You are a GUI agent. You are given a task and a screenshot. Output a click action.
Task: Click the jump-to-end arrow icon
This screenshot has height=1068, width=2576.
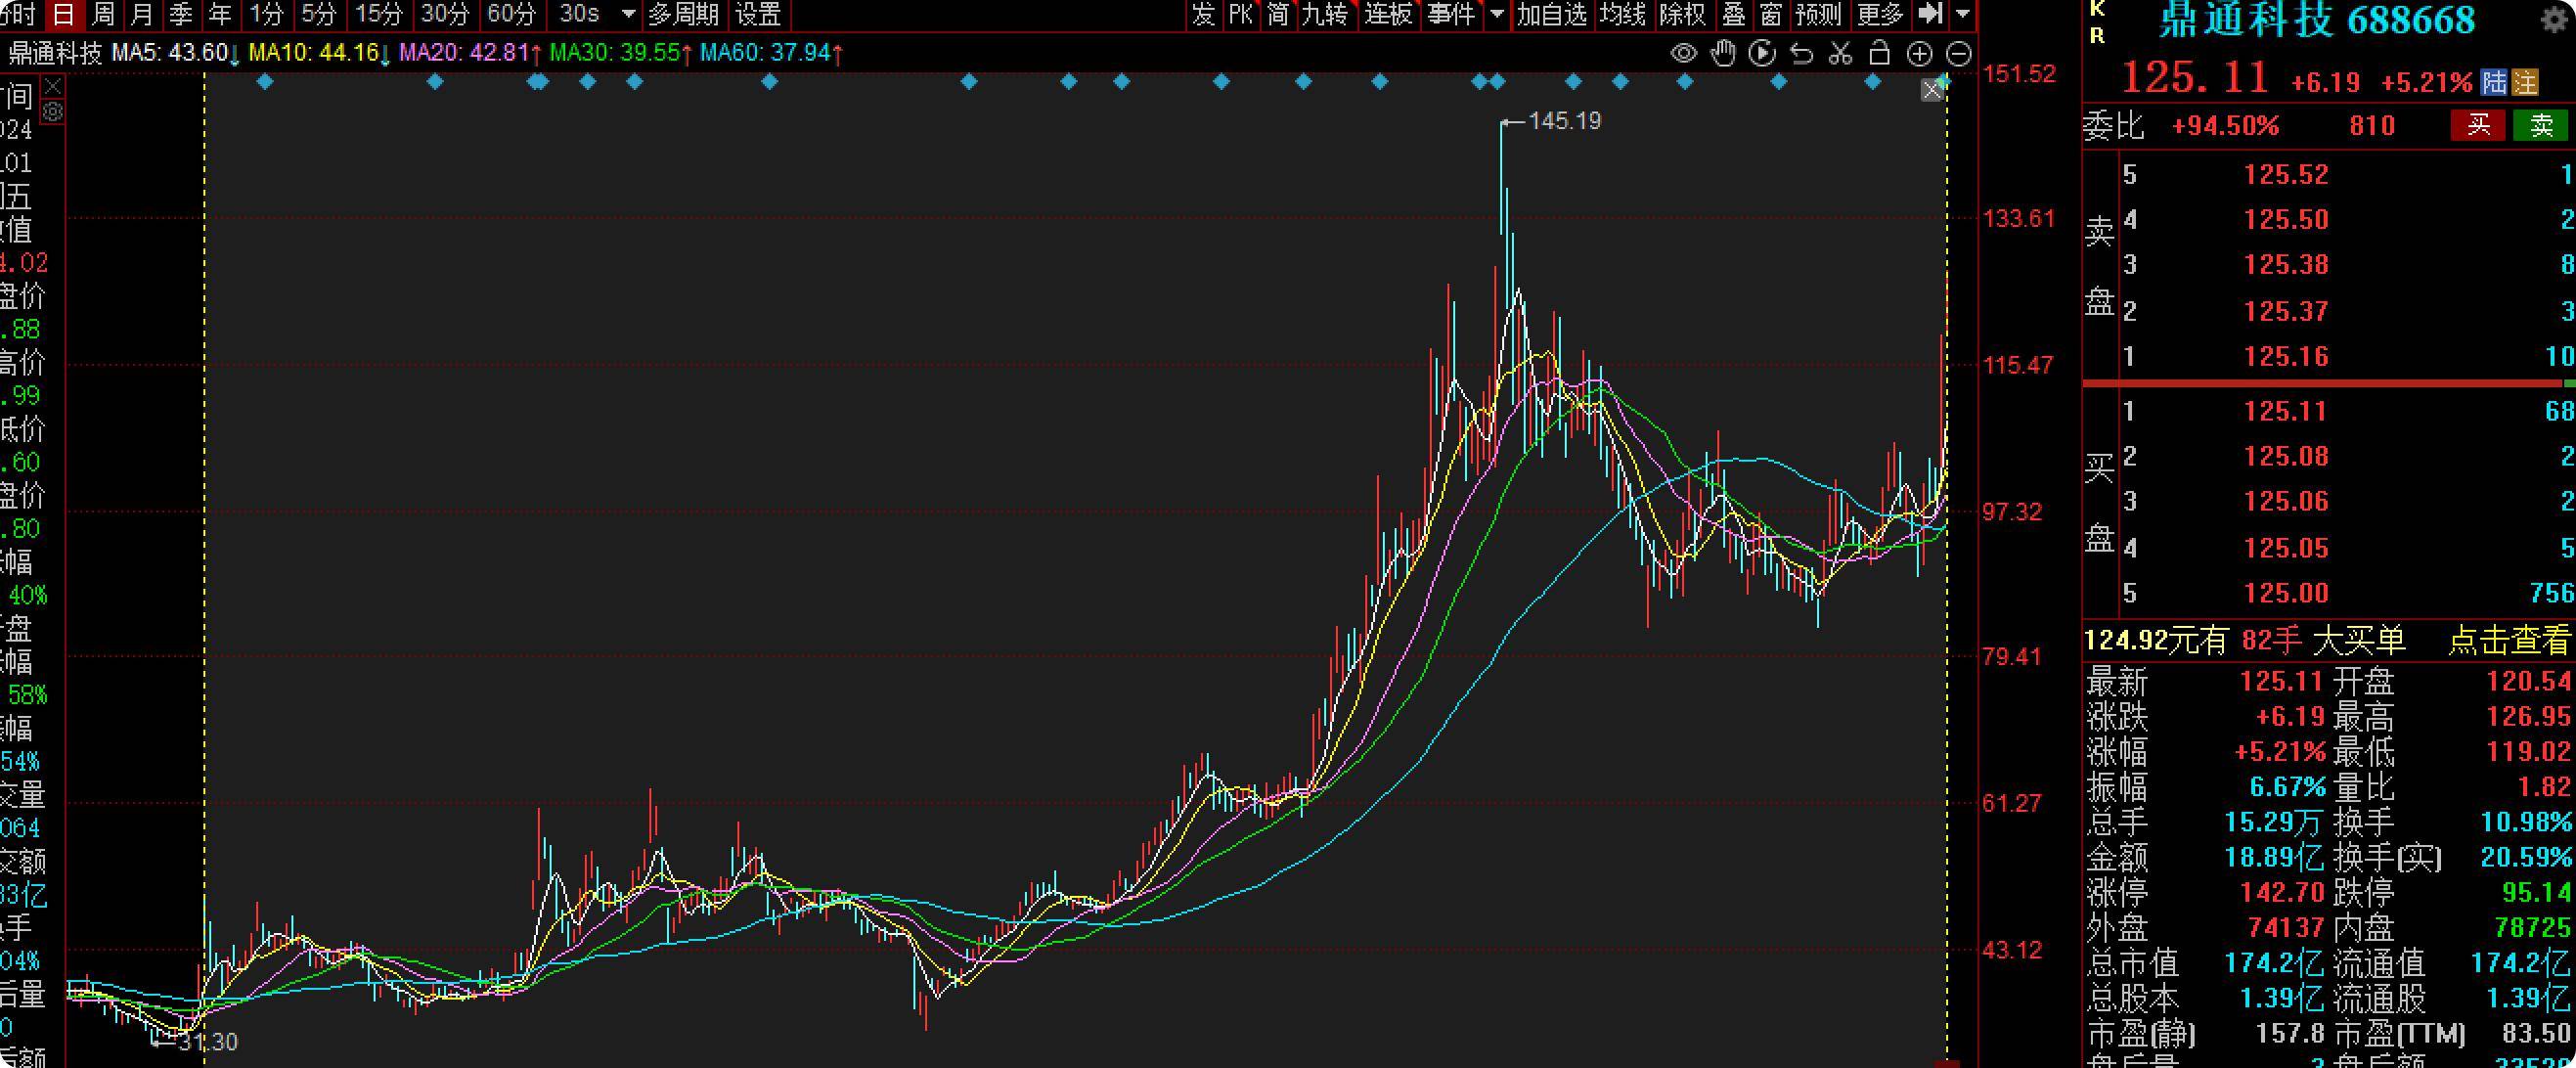point(1931,14)
